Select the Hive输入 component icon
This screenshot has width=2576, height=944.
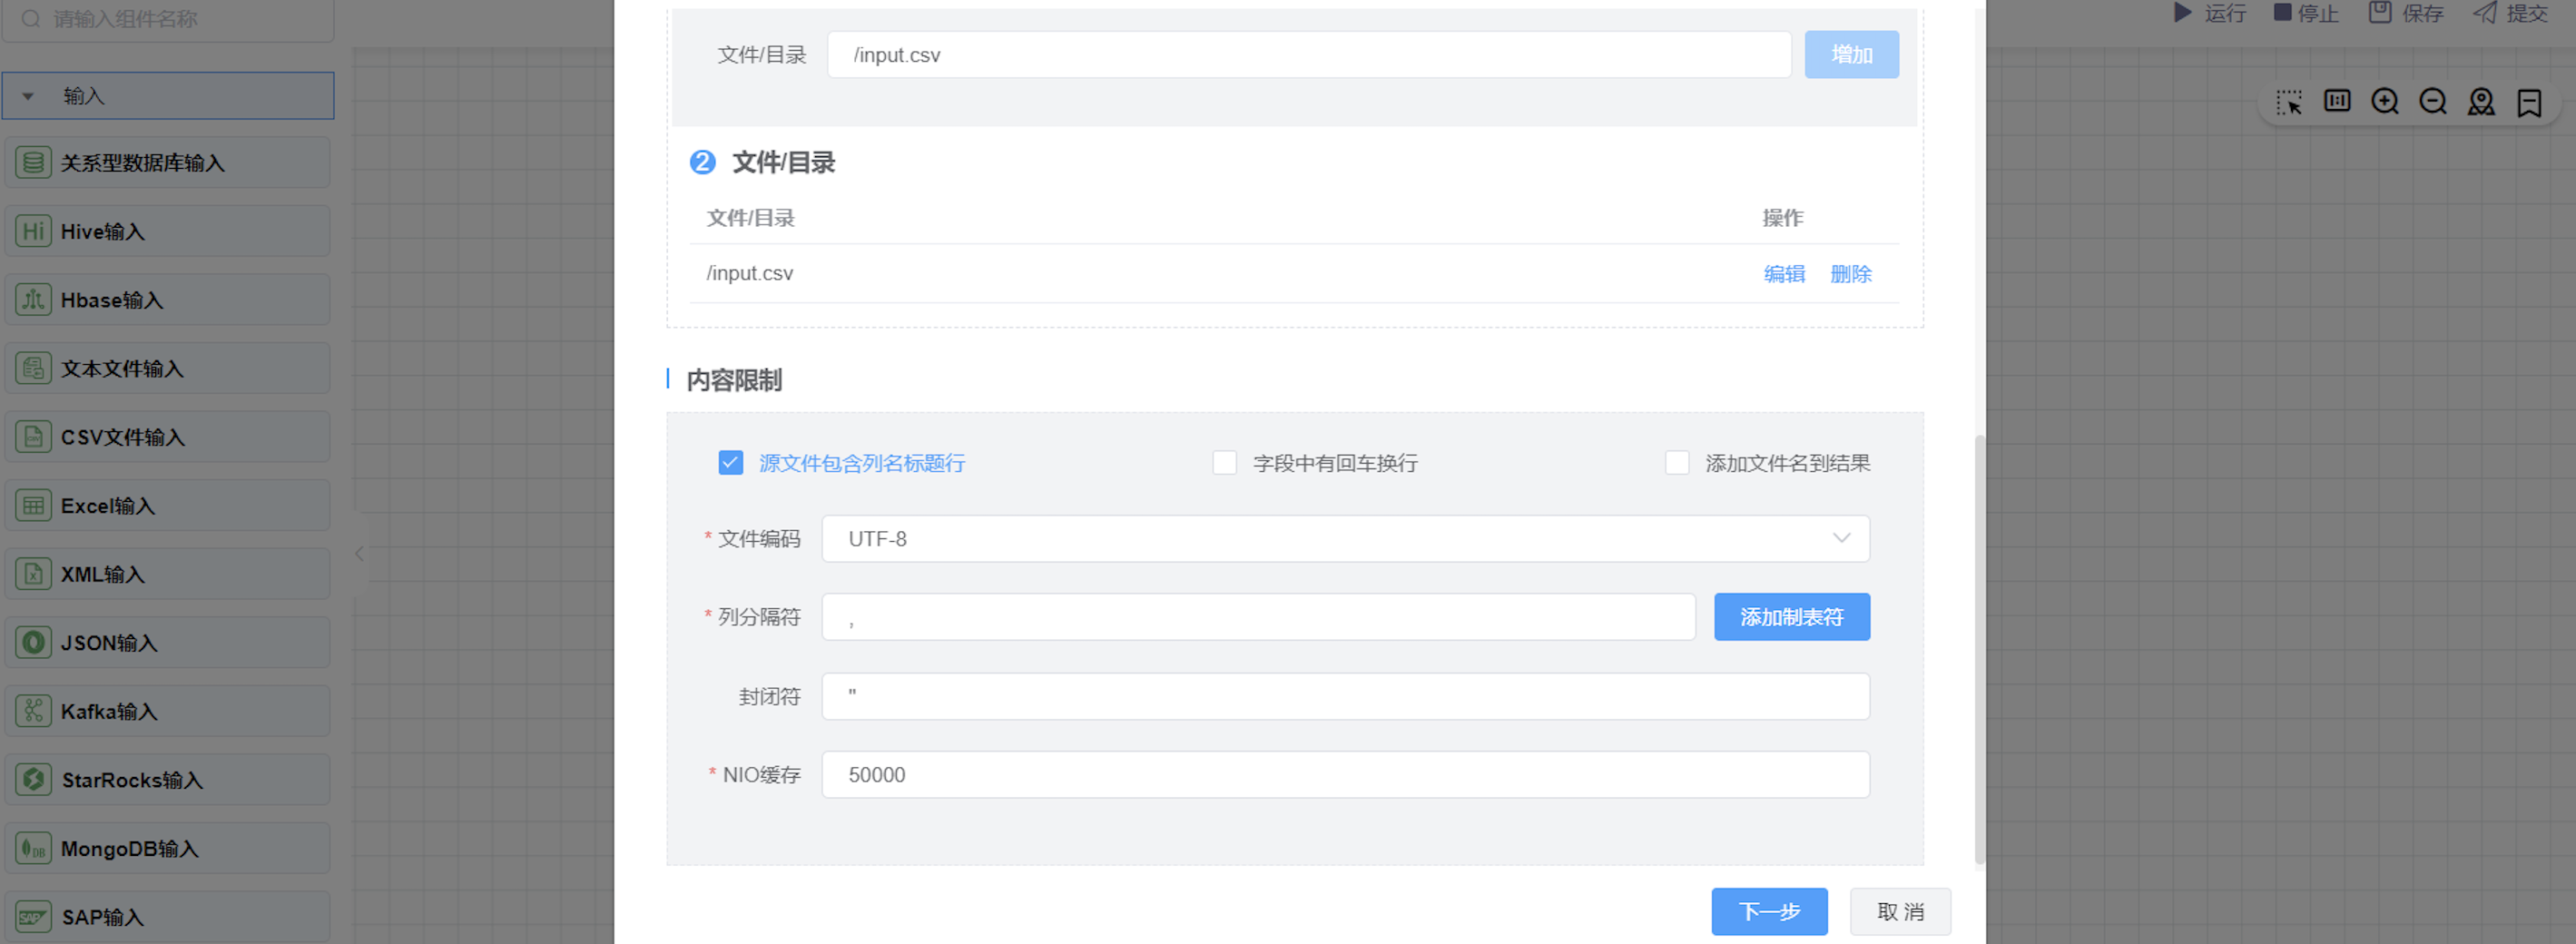pyautogui.click(x=33, y=231)
